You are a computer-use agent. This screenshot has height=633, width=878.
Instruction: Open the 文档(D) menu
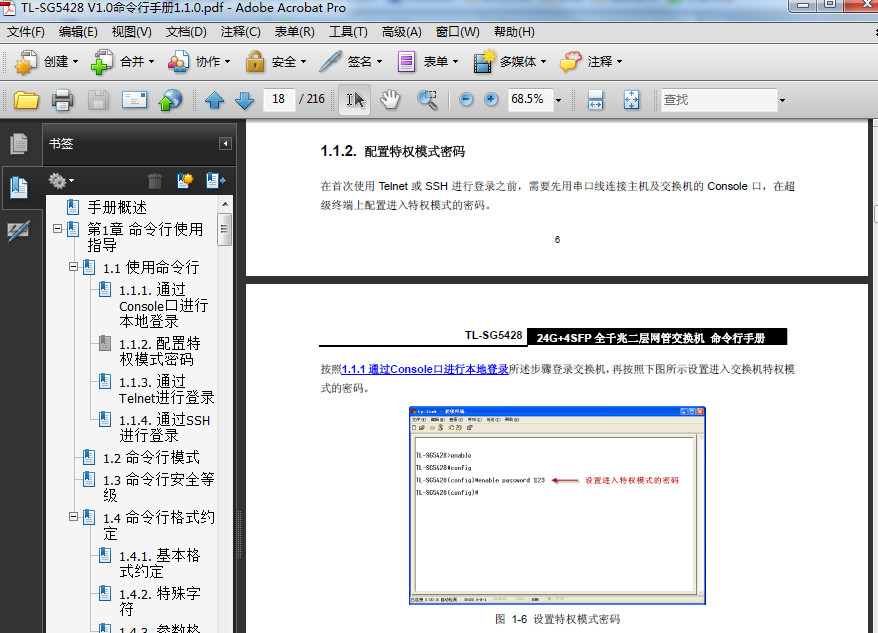(x=186, y=32)
